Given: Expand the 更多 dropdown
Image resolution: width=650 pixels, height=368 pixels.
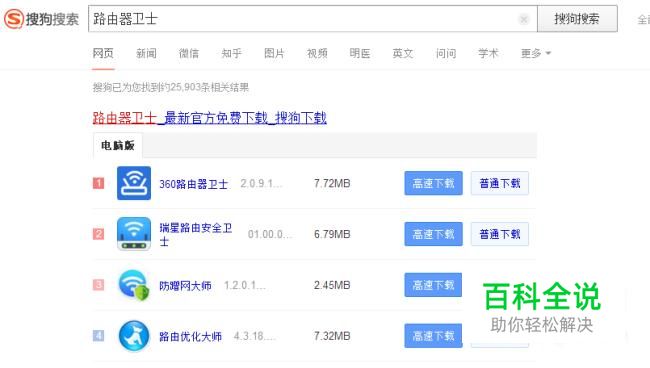Looking at the screenshot, I should click(x=536, y=53).
